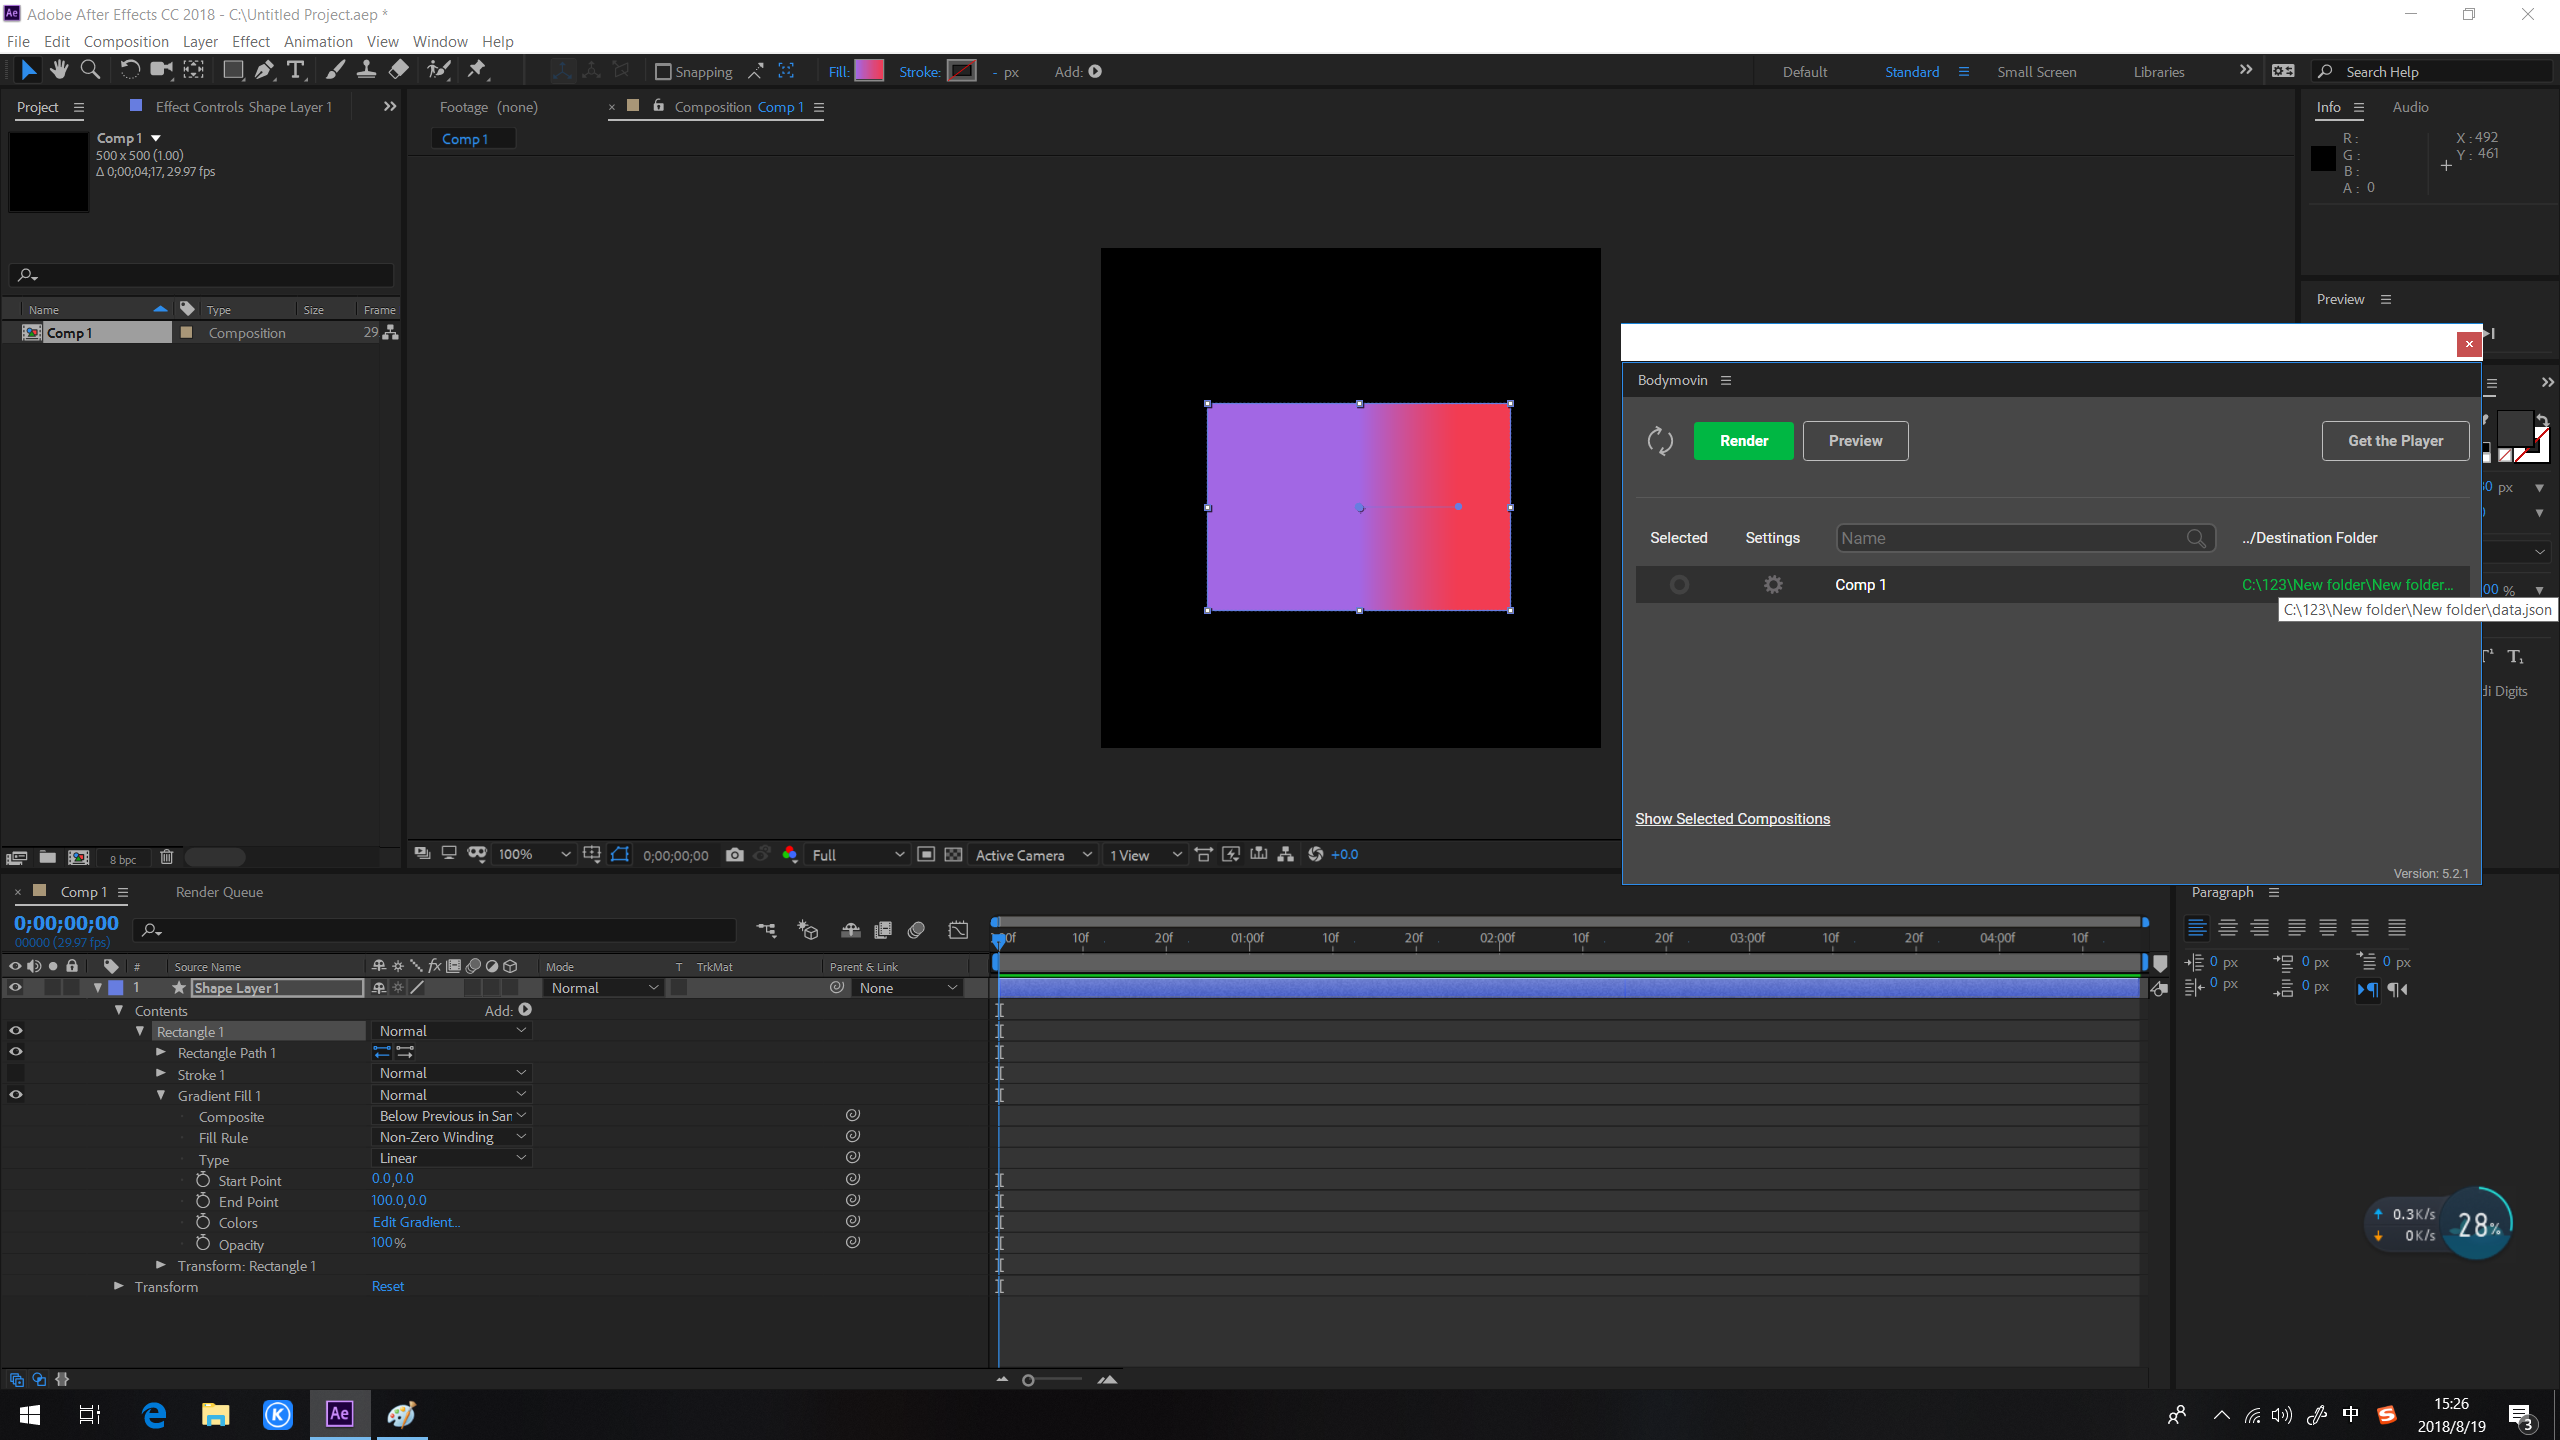Open Comp 1 render settings gear in Bodymovin
This screenshot has width=2560, height=1440.
point(1772,584)
